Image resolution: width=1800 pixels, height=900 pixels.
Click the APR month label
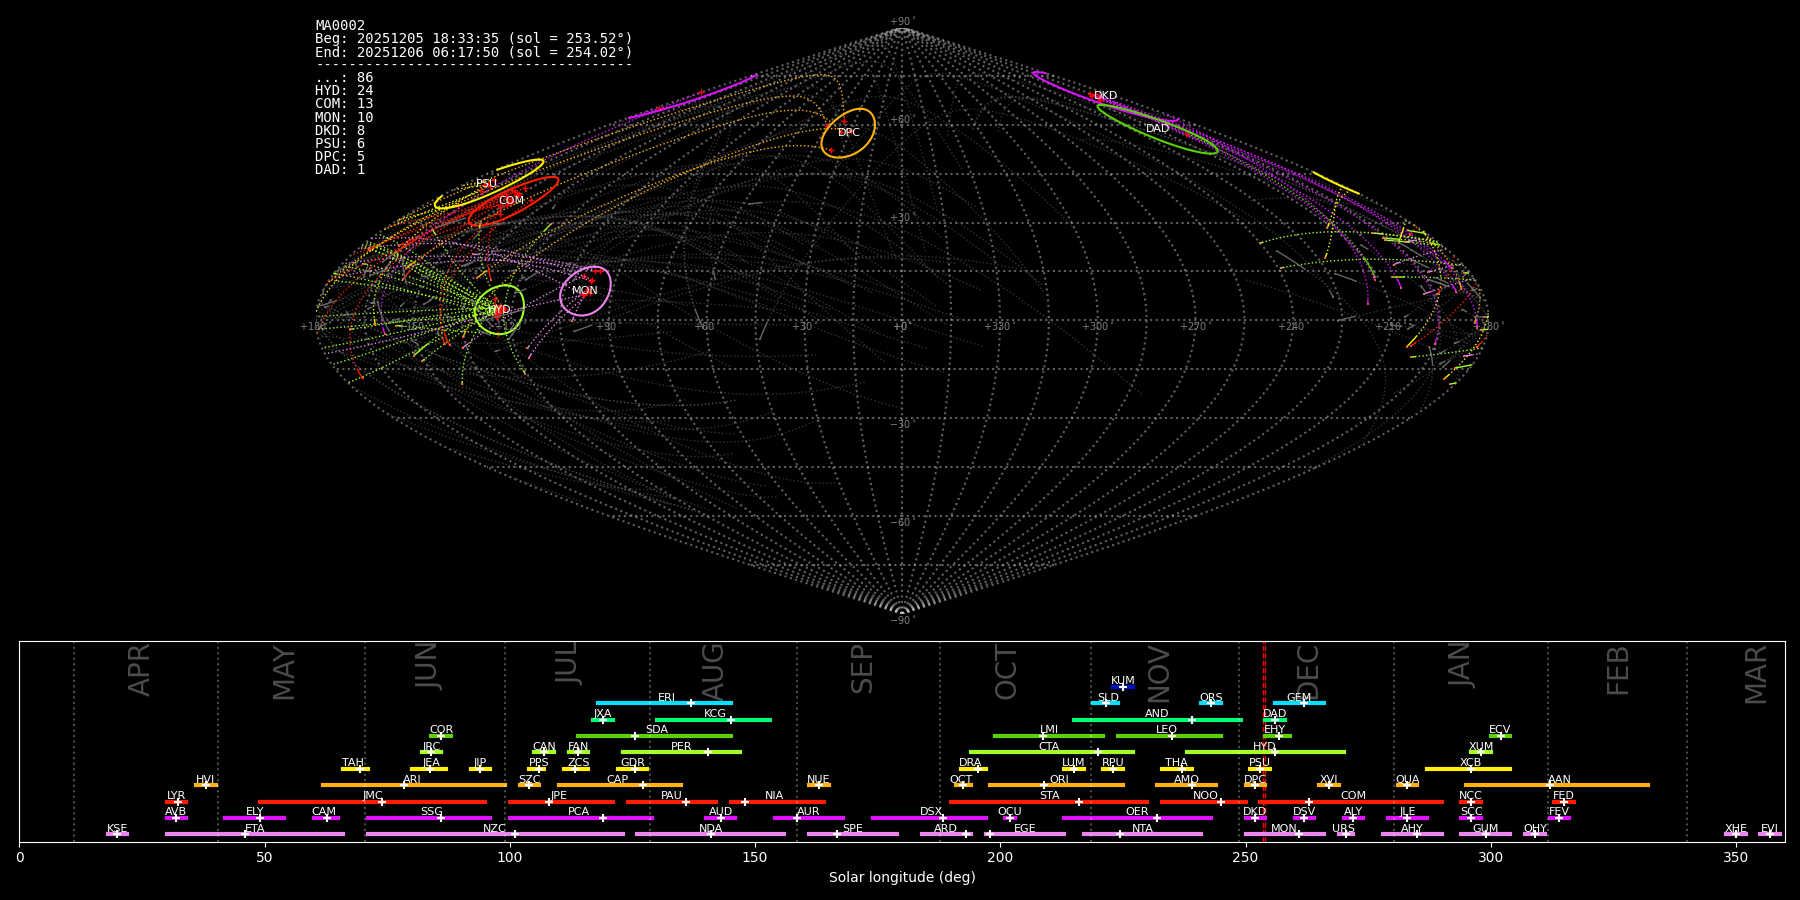click(140, 670)
